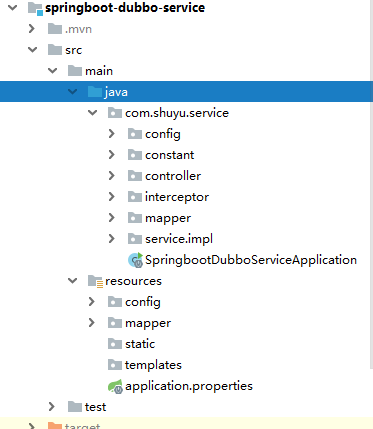Click the constant package icon
Image resolution: width=373 pixels, height=429 pixels.
pyautogui.click(x=135, y=155)
